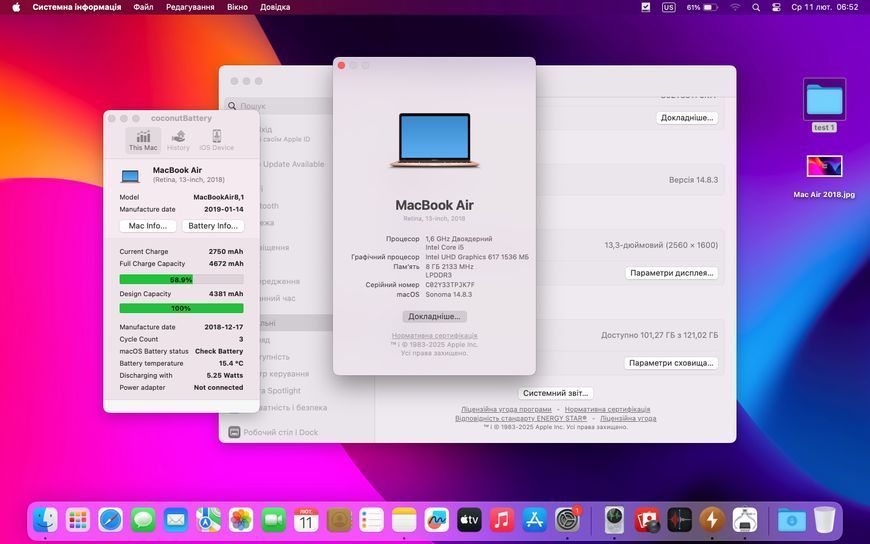
Task: Click Параметри сховища... button in System Settings
Action: click(671, 363)
